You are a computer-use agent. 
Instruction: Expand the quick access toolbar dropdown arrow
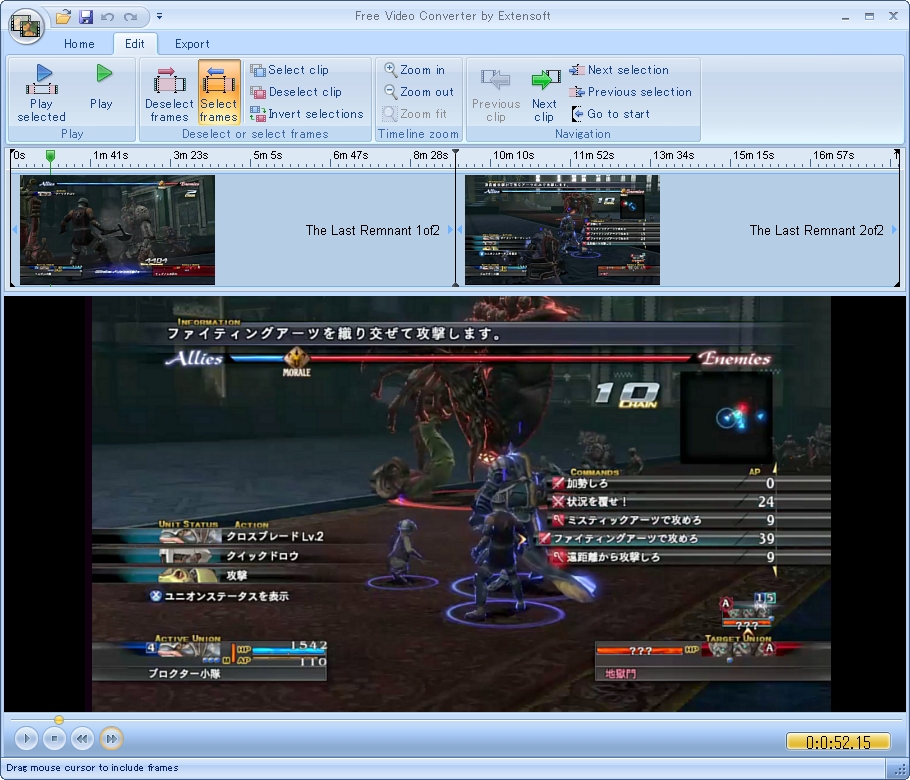[160, 17]
